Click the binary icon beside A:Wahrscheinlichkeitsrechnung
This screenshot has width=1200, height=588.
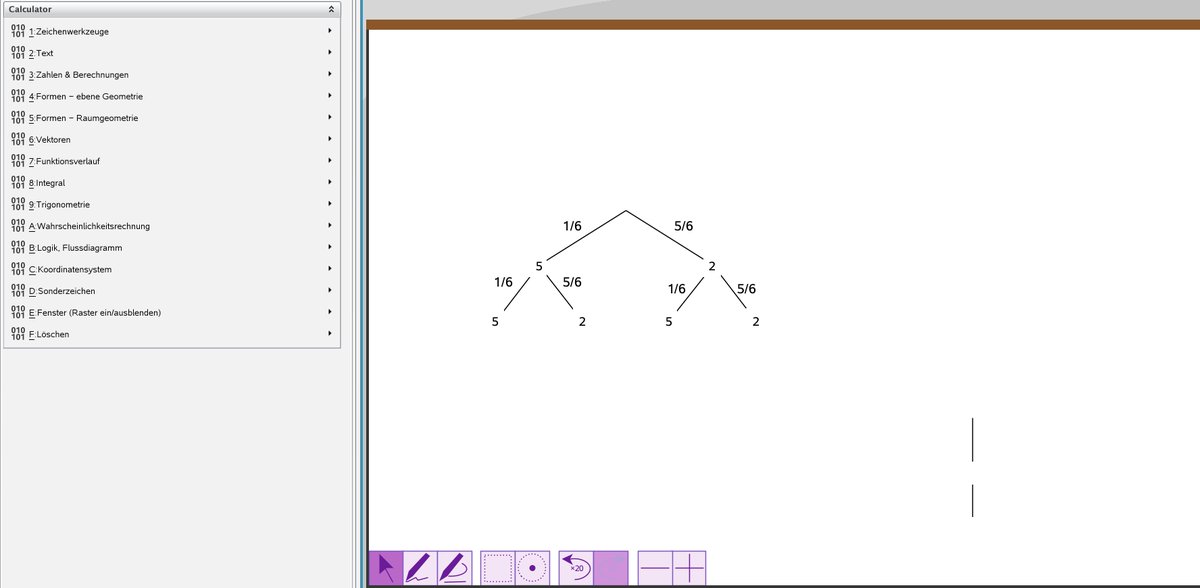coord(17,226)
